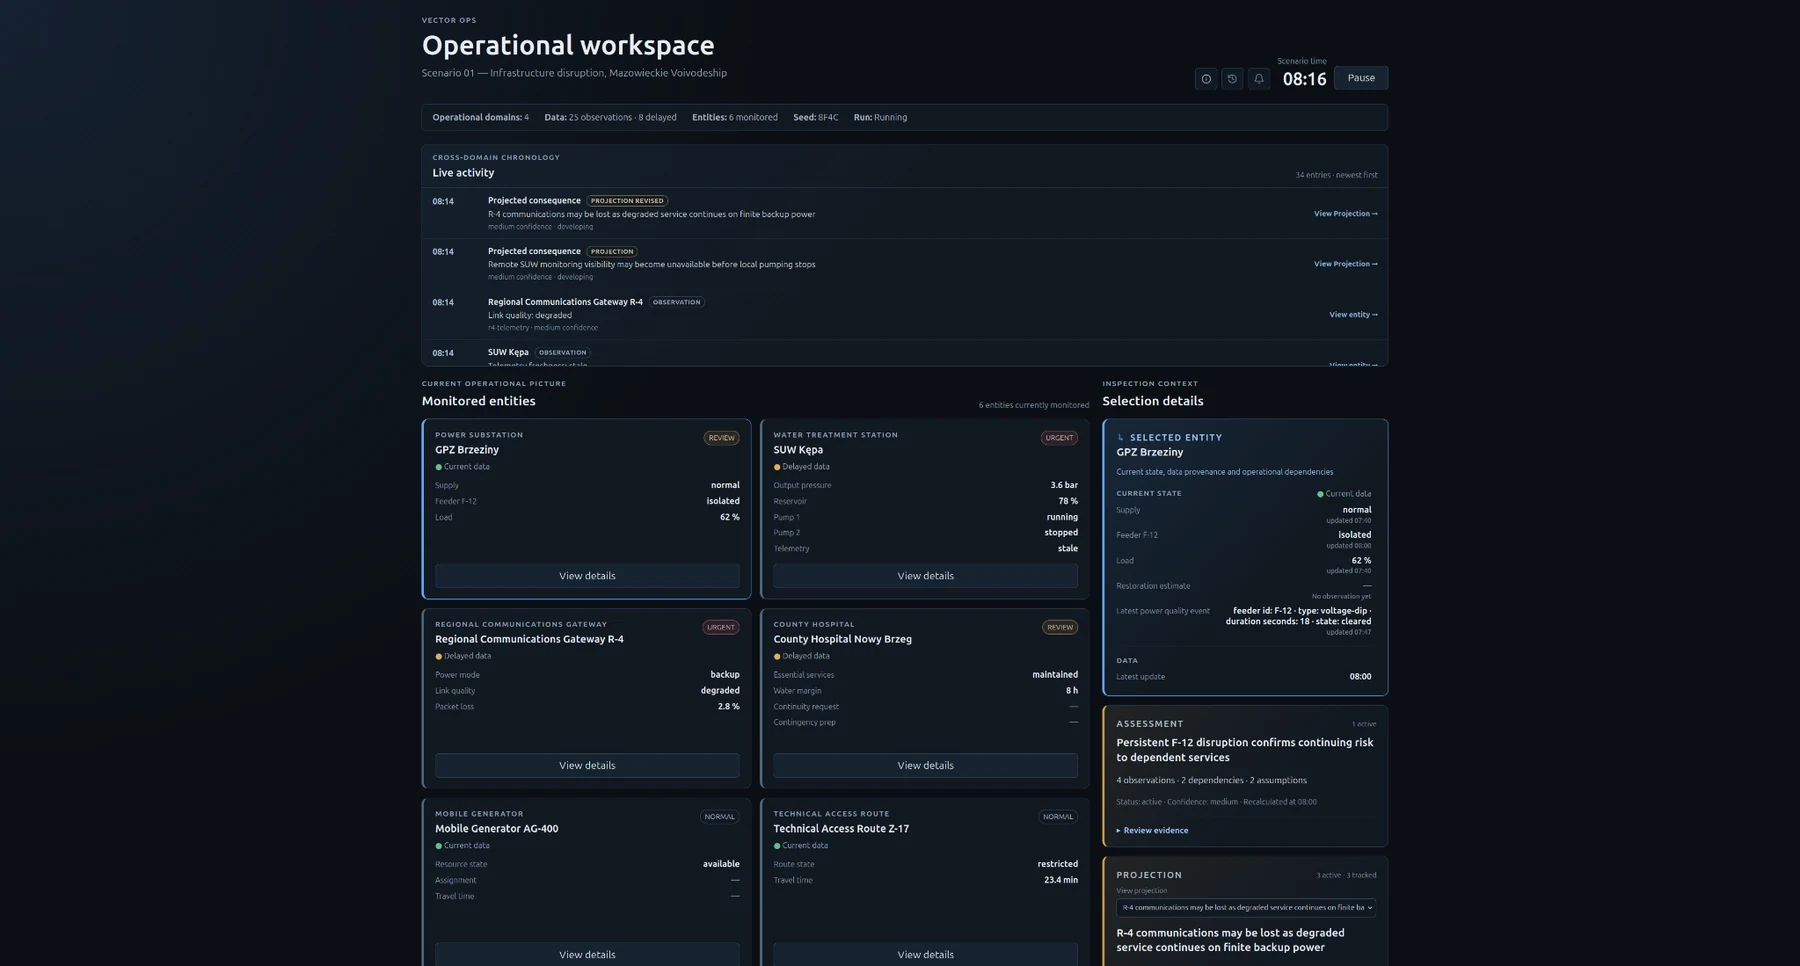
Task: Click 'Persistent F-12 disruption confirms continuing risk' assessment heading
Action: [1244, 750]
